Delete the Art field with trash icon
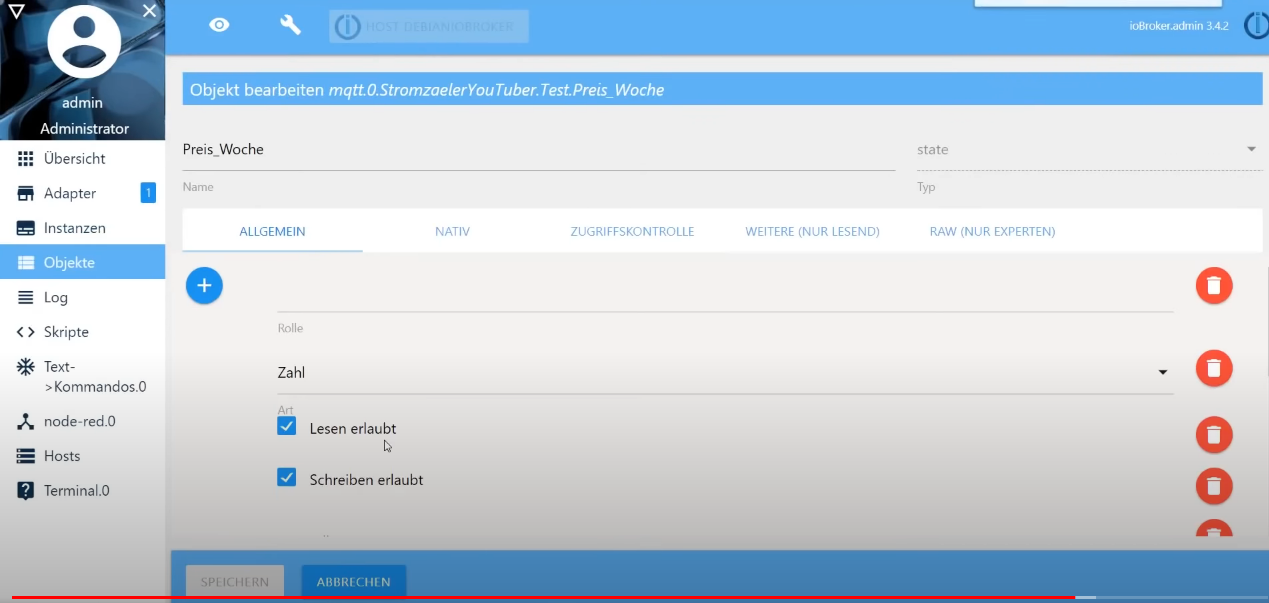The image size is (1269, 603). (1214, 368)
